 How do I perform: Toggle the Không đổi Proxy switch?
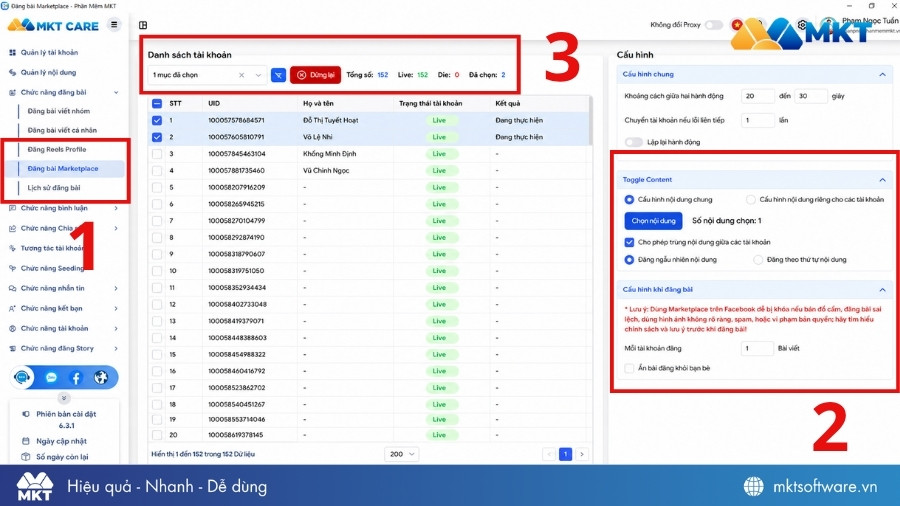pos(713,25)
